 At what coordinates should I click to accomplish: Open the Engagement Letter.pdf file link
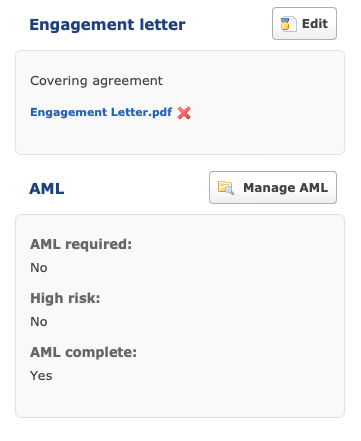tap(101, 112)
